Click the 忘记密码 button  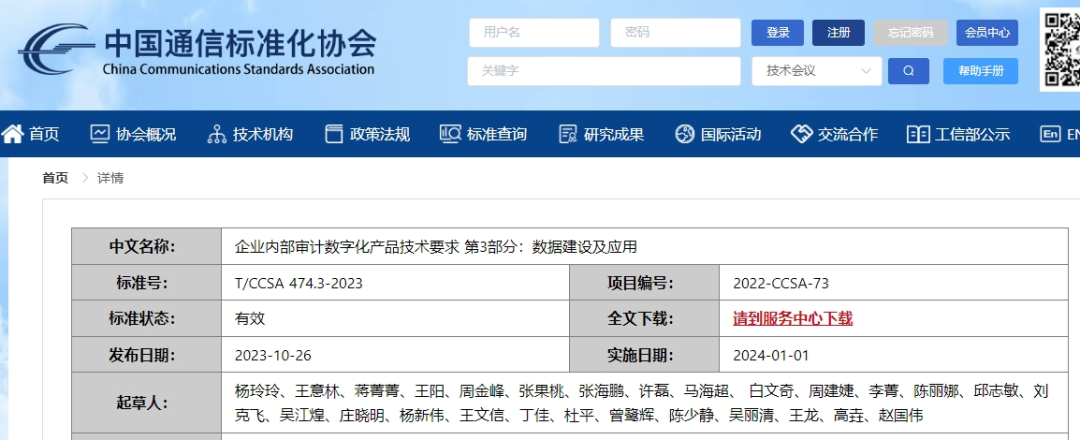(x=911, y=32)
